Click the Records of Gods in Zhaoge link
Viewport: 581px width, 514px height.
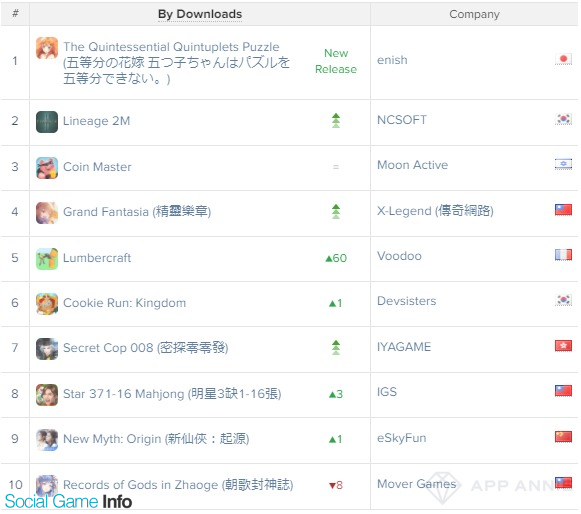(x=178, y=485)
